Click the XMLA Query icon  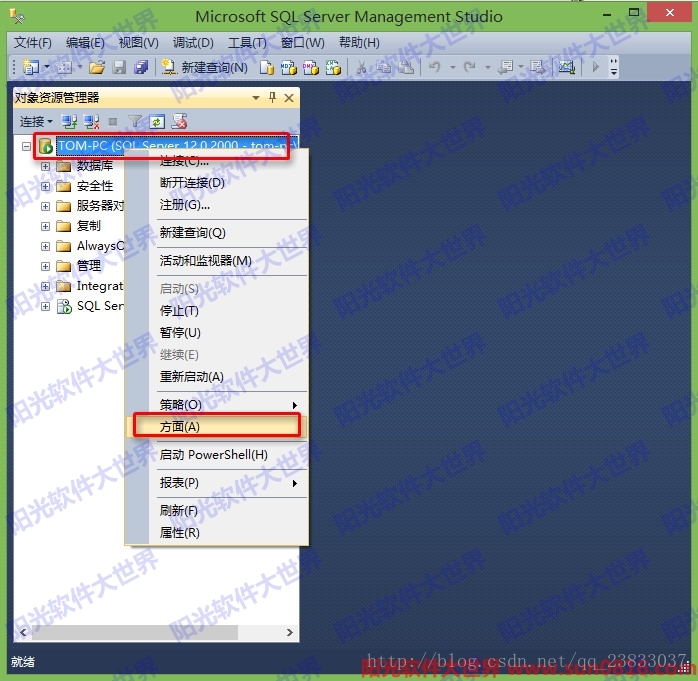point(333,67)
